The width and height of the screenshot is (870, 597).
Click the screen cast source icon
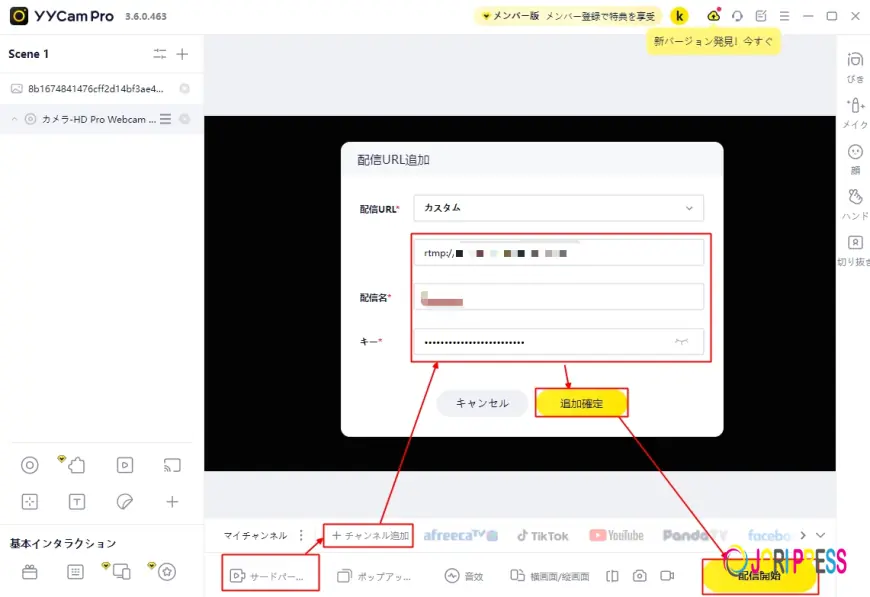pos(172,465)
